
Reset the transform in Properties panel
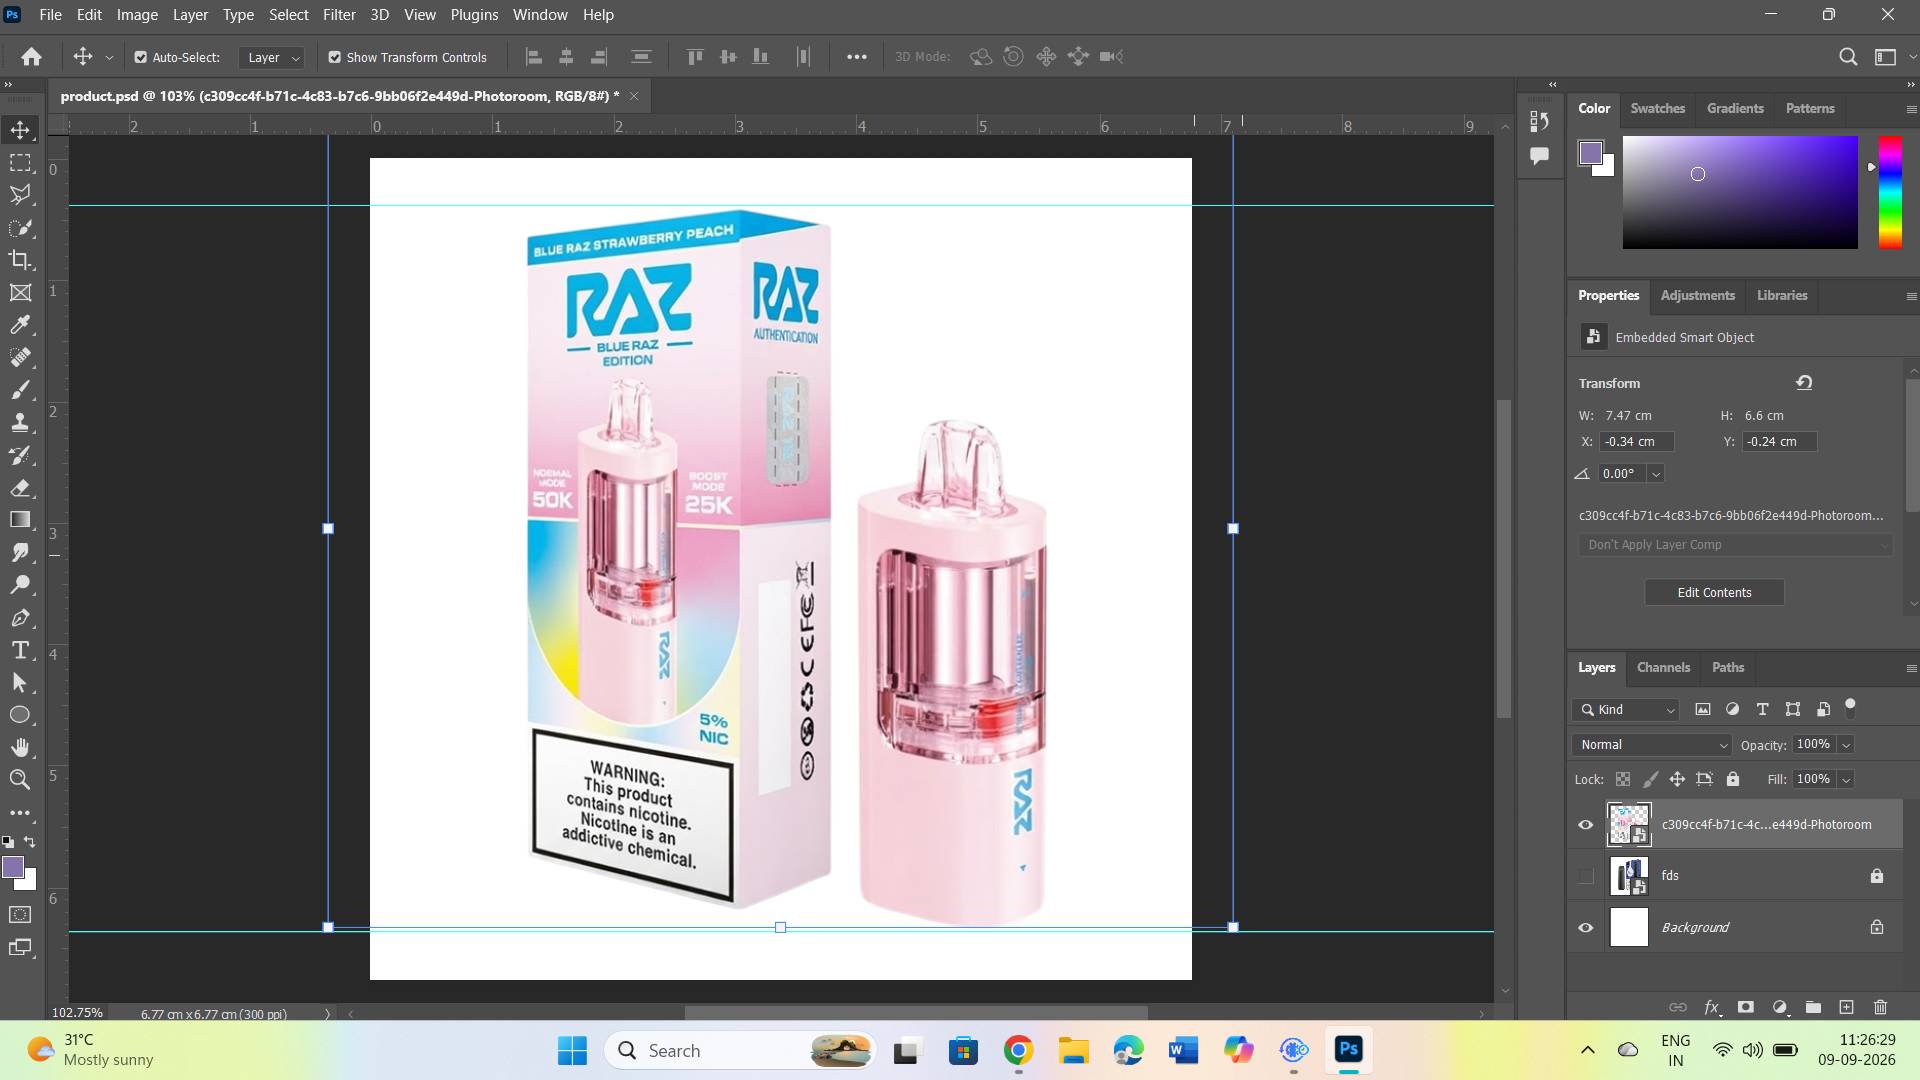[x=1804, y=383]
